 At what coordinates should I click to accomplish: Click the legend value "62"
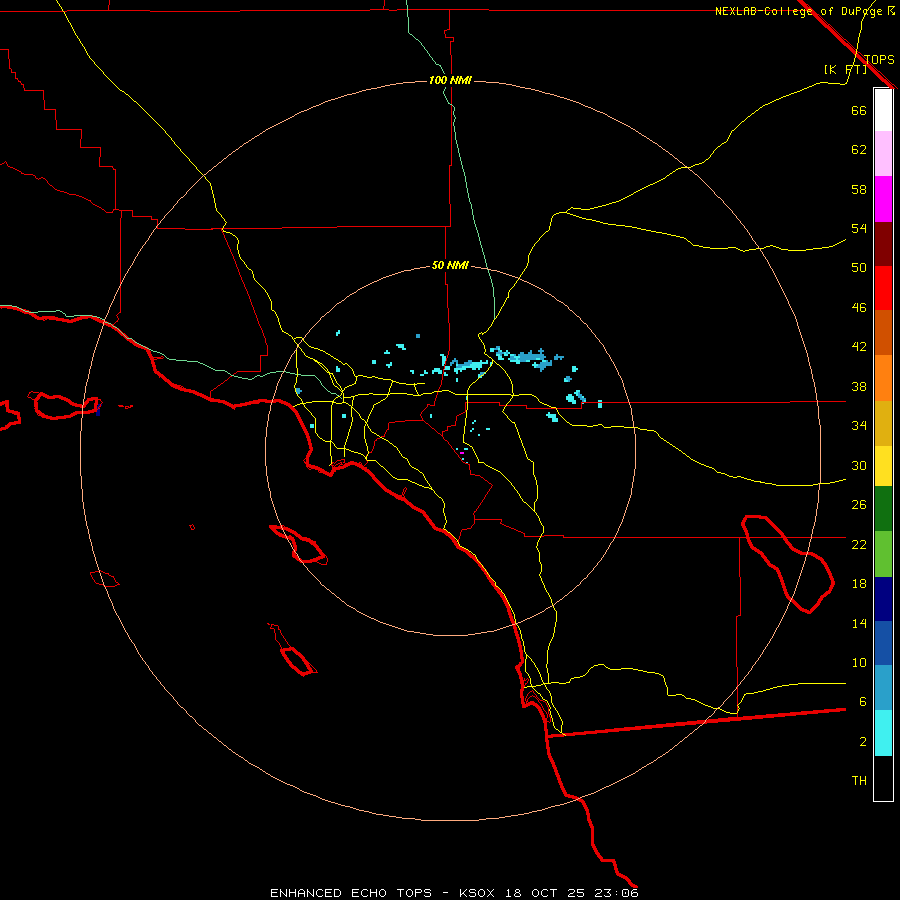point(859,150)
